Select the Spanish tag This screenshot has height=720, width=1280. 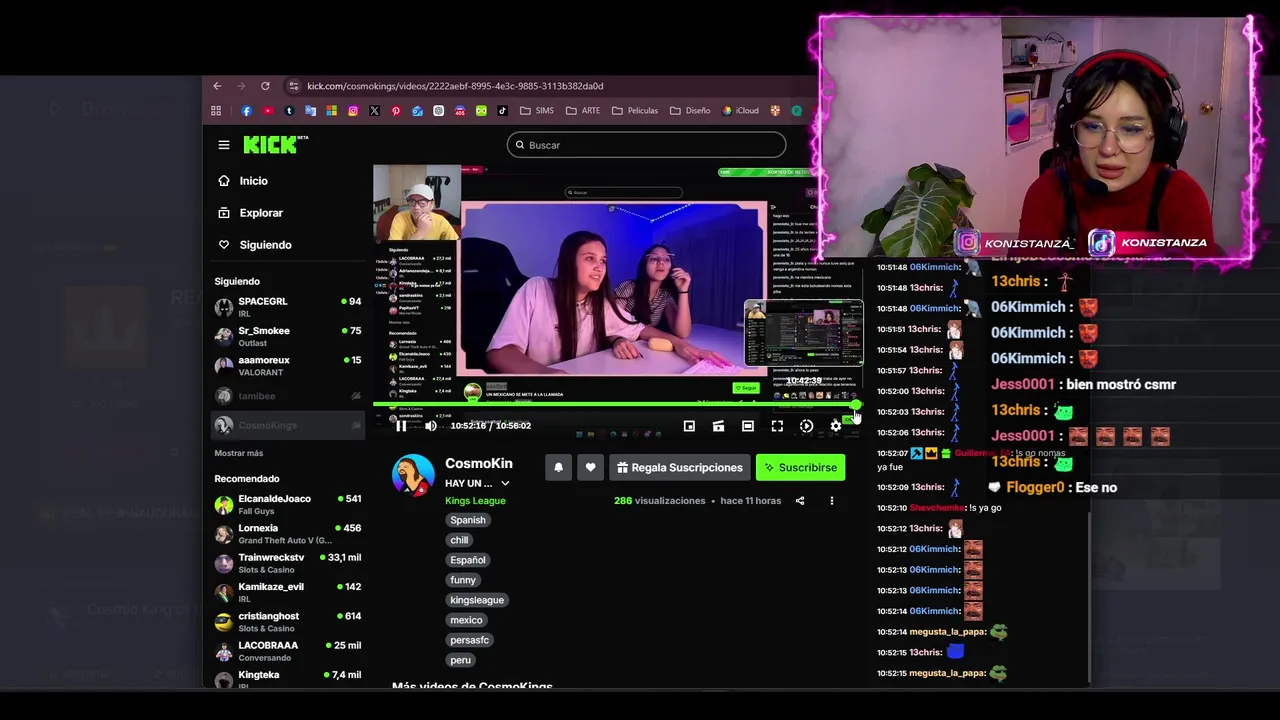(467, 520)
